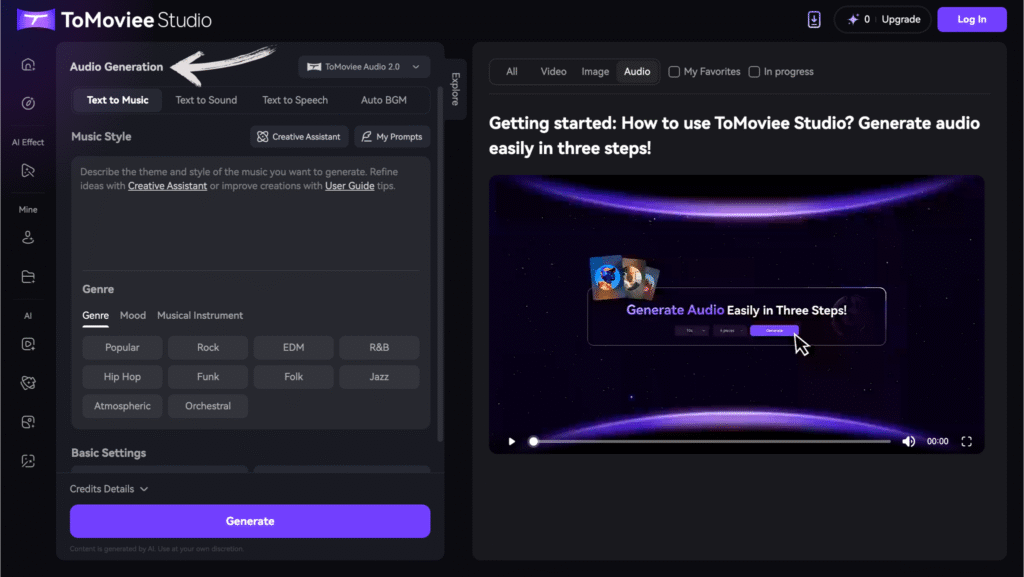
Task: Click the Generate button
Action: pyautogui.click(x=250, y=521)
